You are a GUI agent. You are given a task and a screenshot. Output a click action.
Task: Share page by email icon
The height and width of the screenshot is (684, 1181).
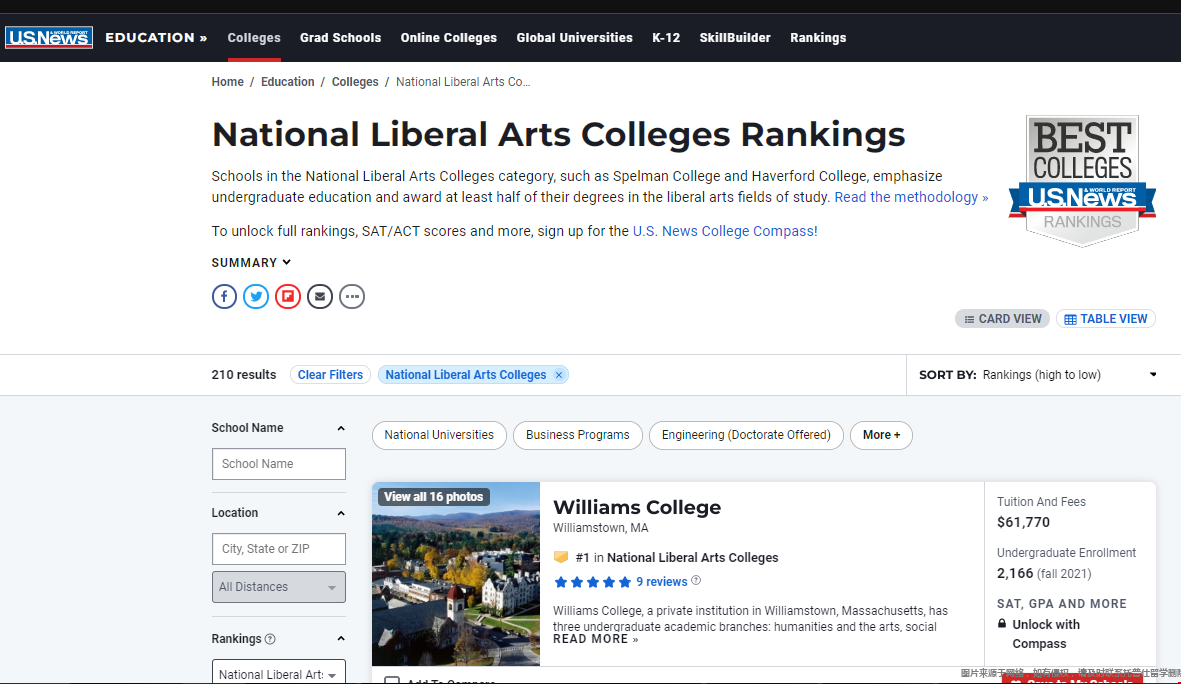(x=320, y=296)
